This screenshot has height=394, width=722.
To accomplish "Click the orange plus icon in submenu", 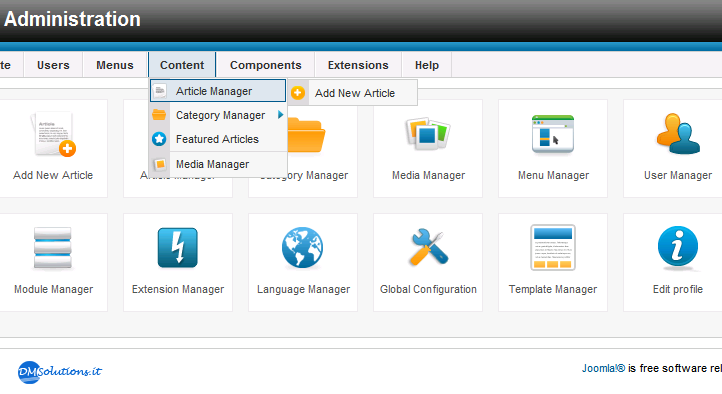I will 298,93.
